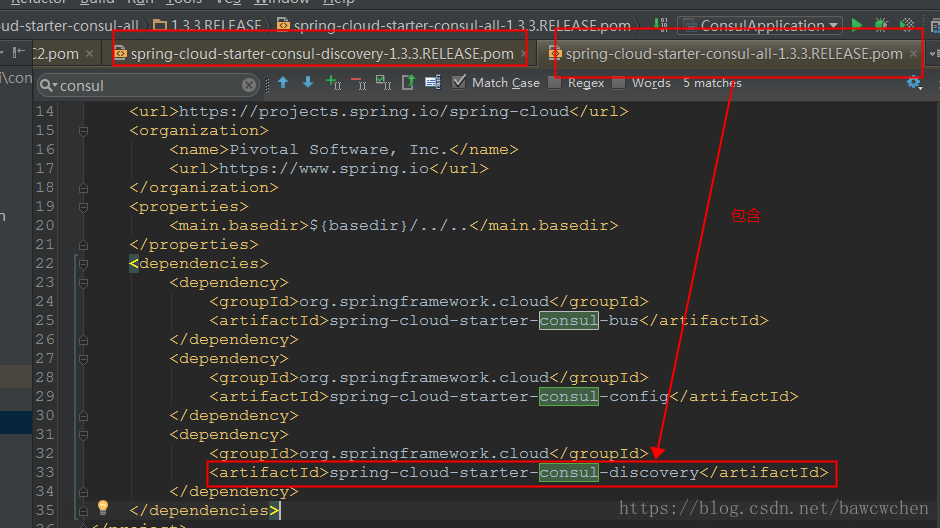Open search history magnifier dropdown

click(x=49, y=86)
